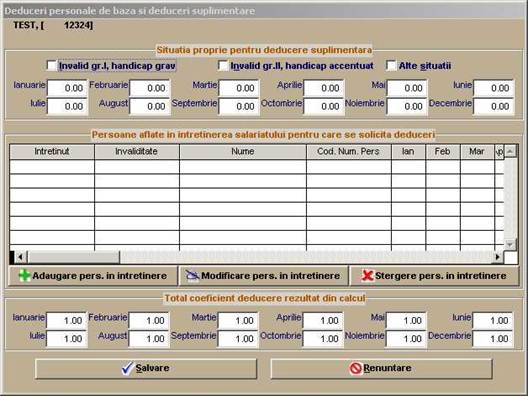
Task: Click the Septembrie field in Total coeficient section
Action: click(x=238, y=339)
